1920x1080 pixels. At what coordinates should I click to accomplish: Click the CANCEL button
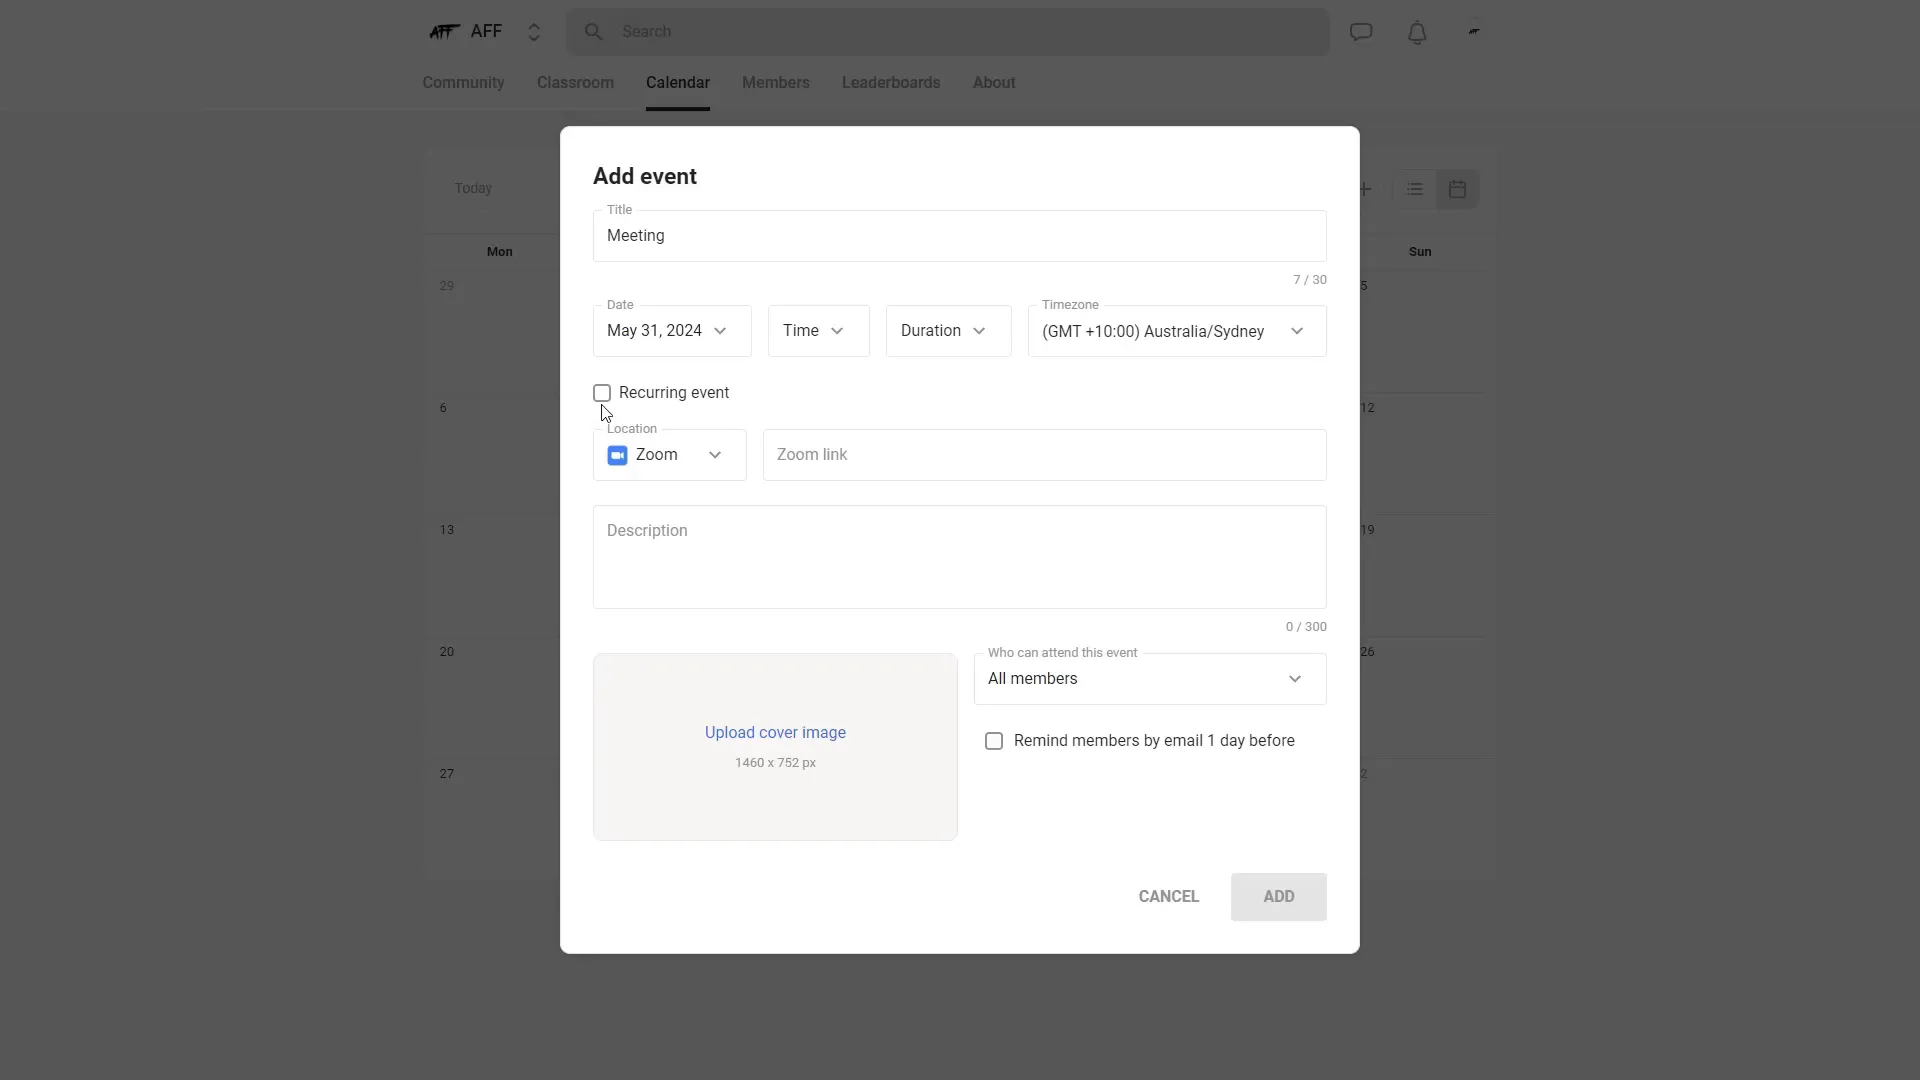tap(1169, 897)
